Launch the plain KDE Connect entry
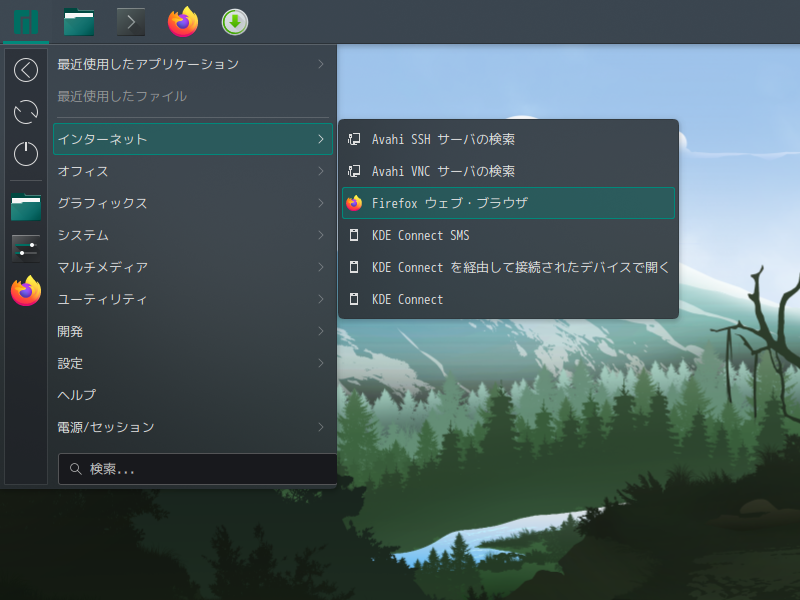 tap(508, 299)
